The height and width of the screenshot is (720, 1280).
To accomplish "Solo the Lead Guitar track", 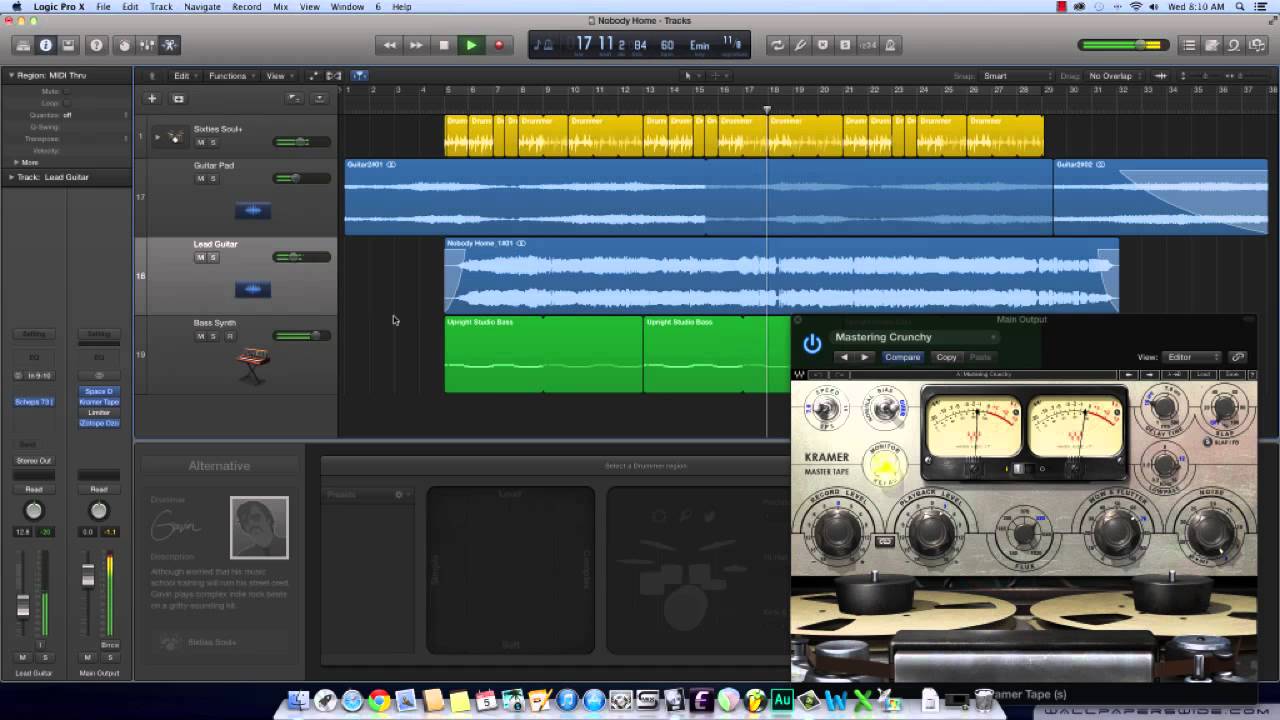I will 212,257.
